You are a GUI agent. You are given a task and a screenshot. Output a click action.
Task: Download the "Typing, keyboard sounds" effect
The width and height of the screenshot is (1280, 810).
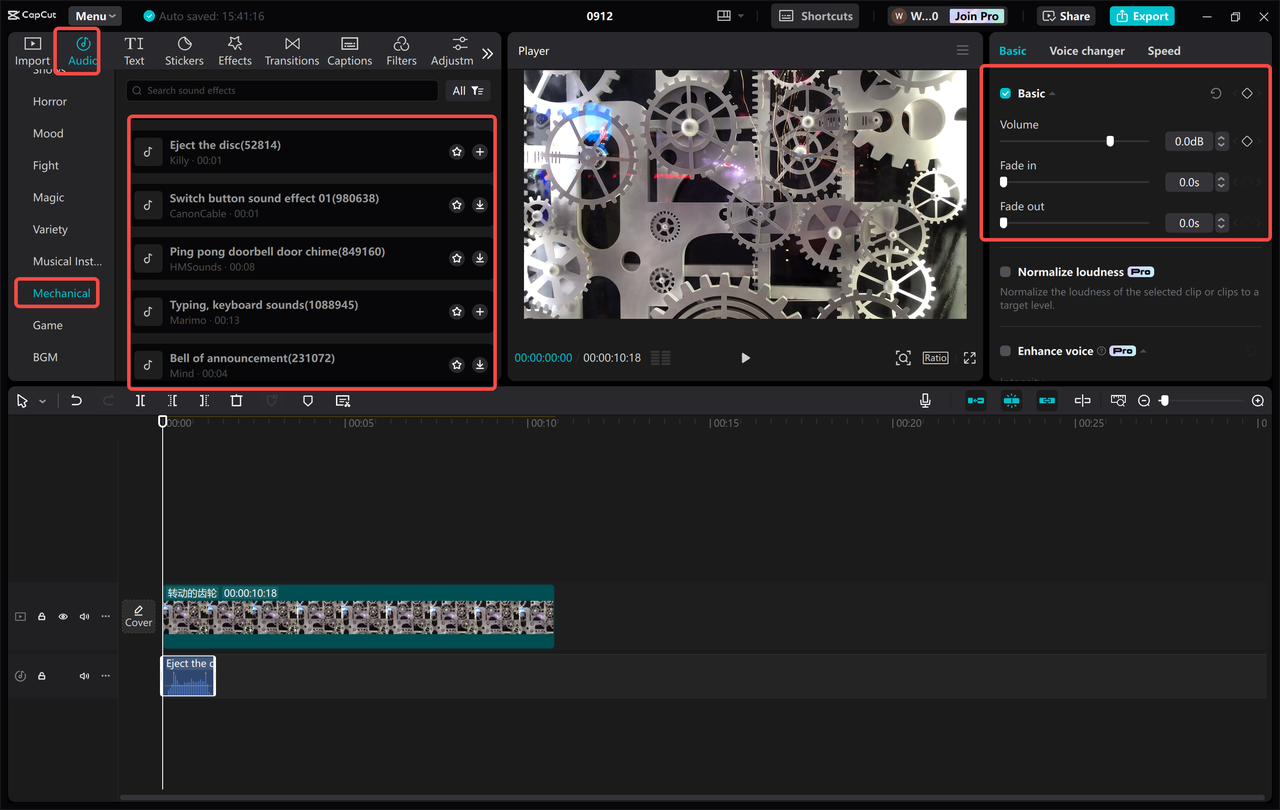(x=479, y=311)
